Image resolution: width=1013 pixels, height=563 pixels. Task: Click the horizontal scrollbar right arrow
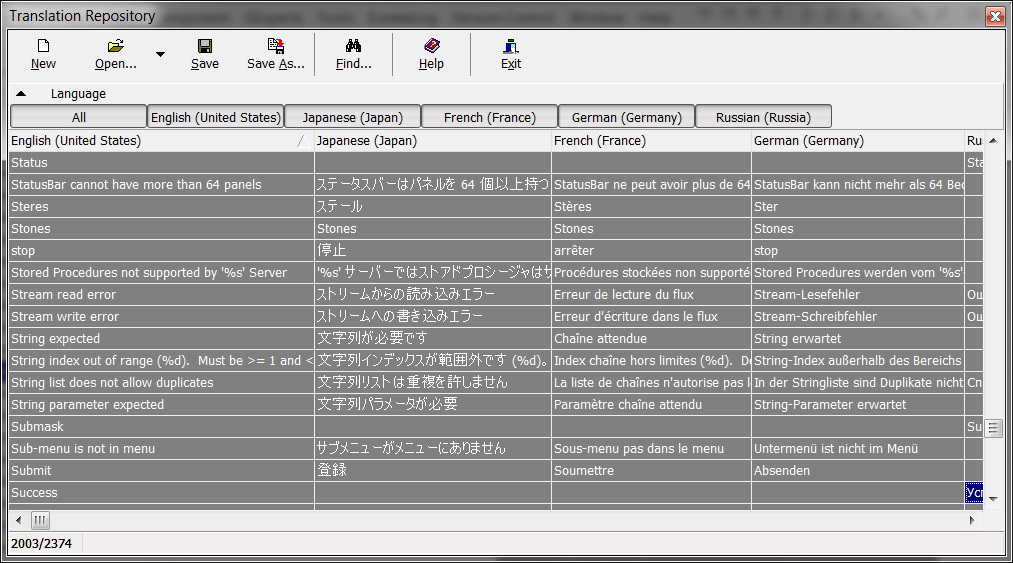[x=972, y=520]
